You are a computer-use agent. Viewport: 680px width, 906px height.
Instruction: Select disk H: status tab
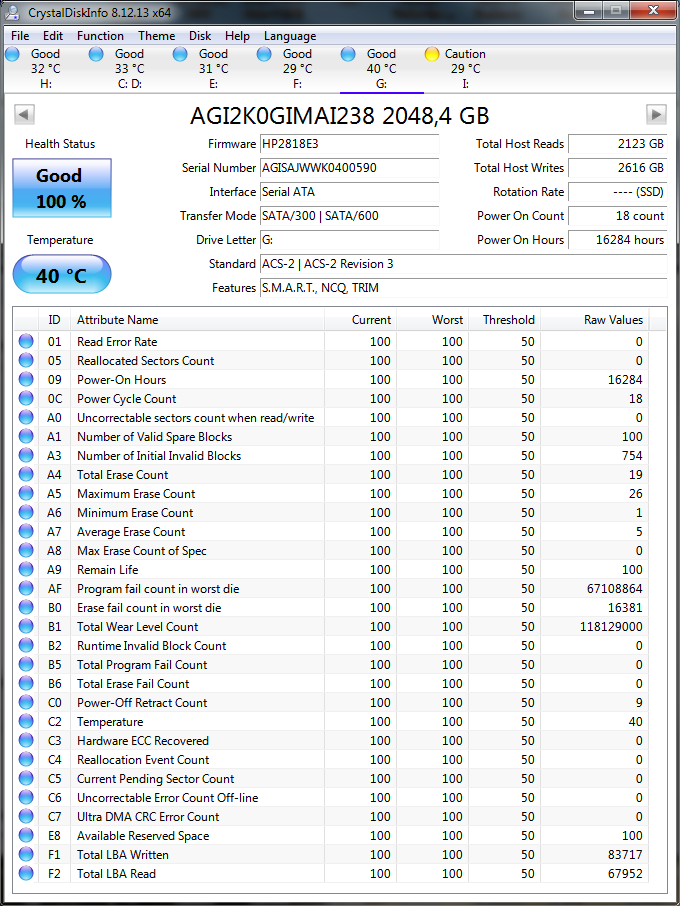click(x=46, y=69)
